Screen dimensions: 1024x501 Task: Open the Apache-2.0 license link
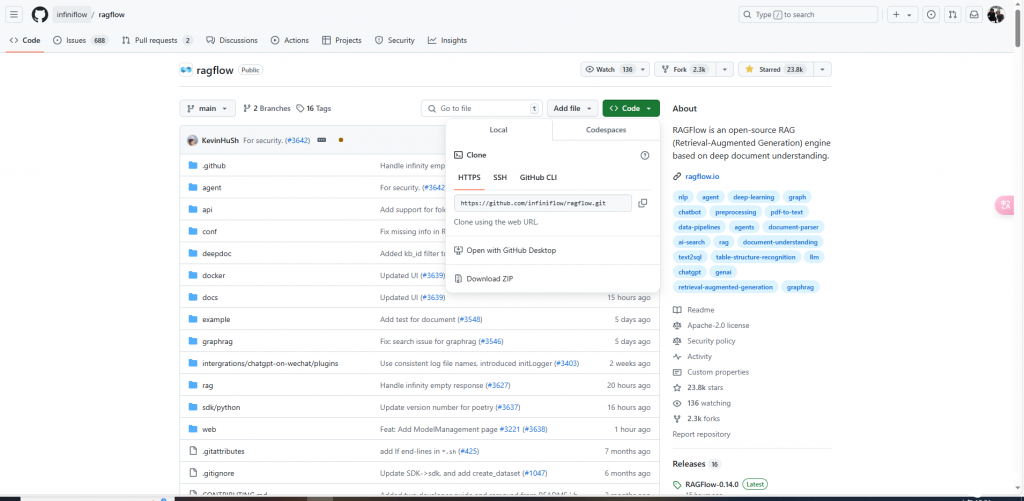[x=718, y=325]
